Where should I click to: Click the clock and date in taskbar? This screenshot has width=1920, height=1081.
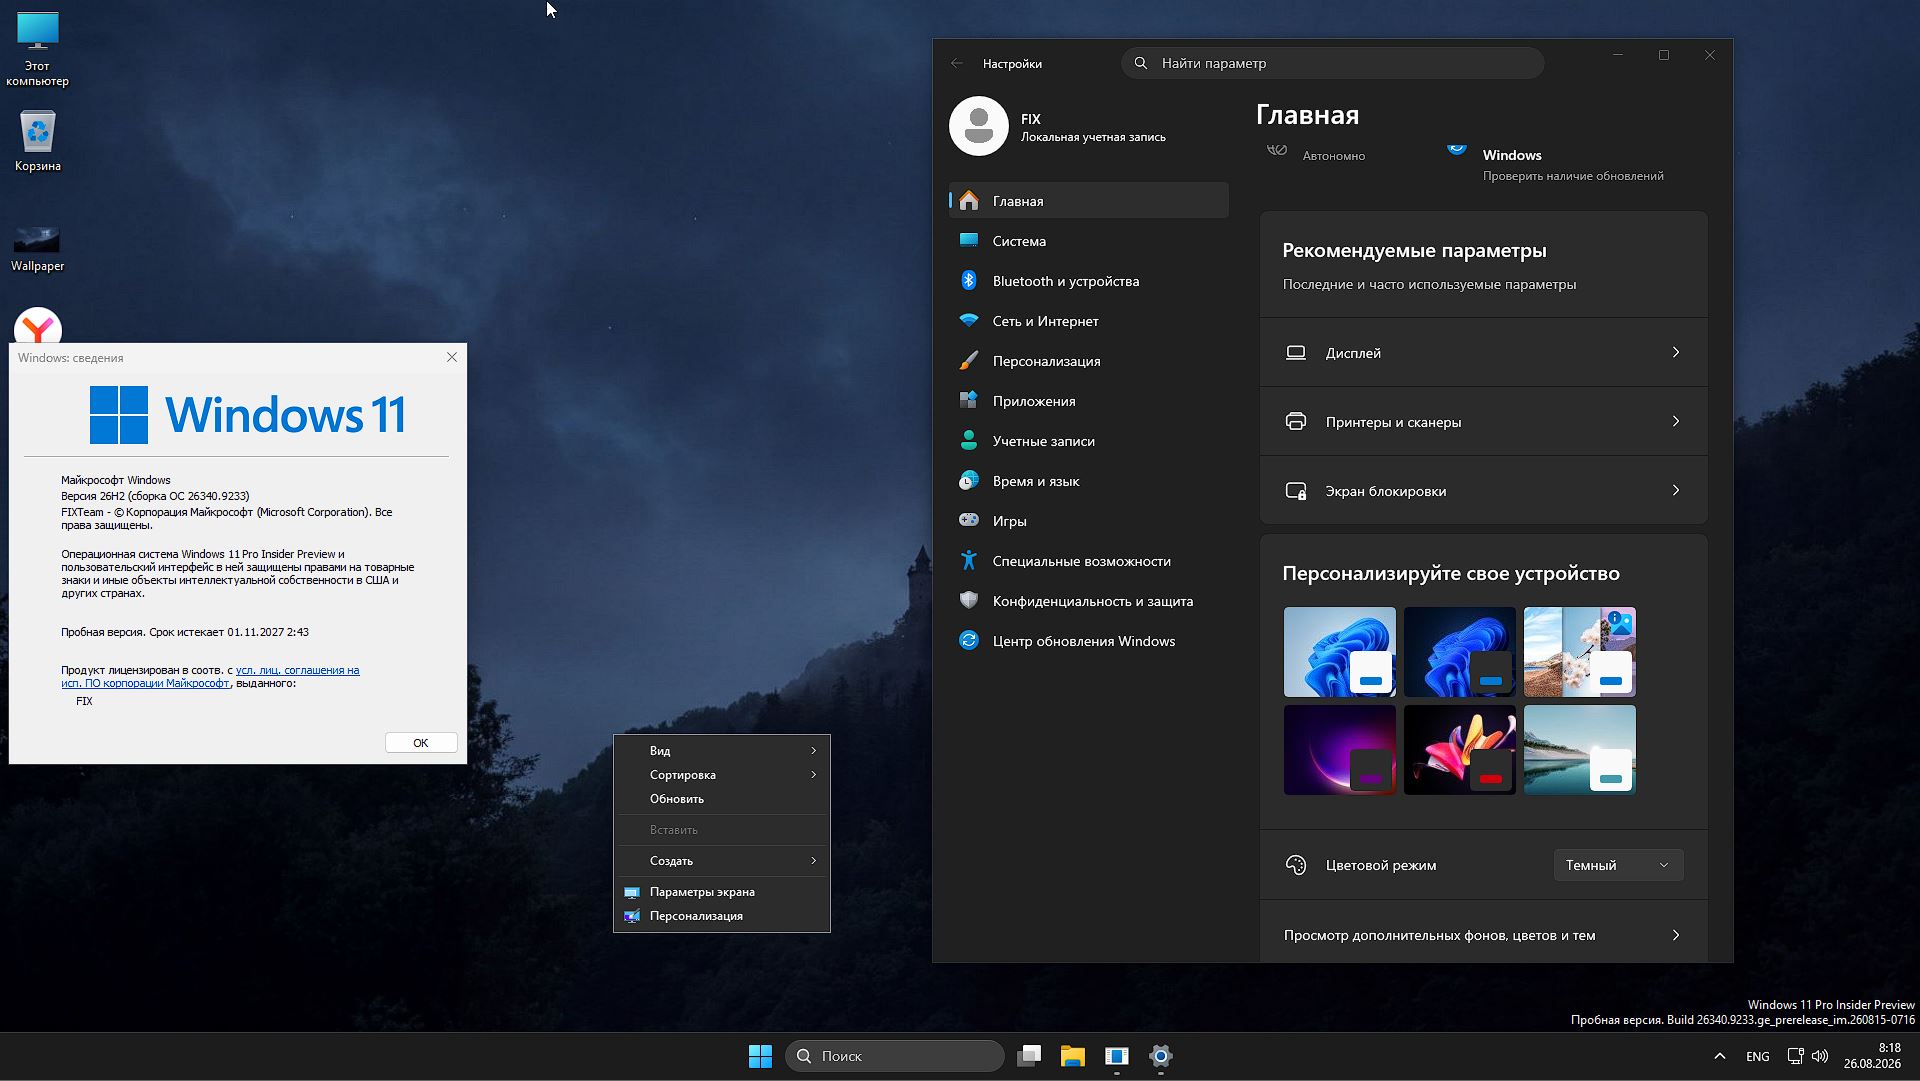click(1873, 1056)
